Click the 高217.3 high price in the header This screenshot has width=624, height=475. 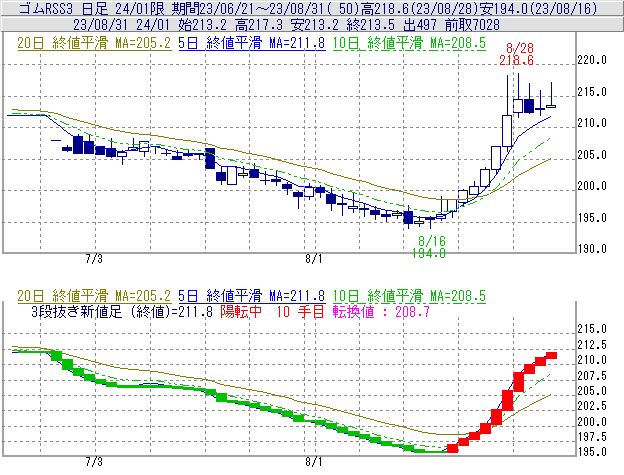tap(259, 25)
